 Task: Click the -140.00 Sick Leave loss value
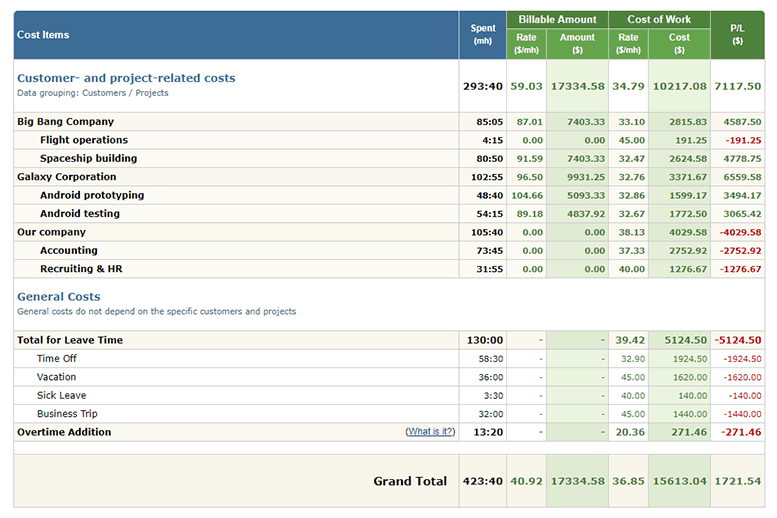tap(745, 395)
